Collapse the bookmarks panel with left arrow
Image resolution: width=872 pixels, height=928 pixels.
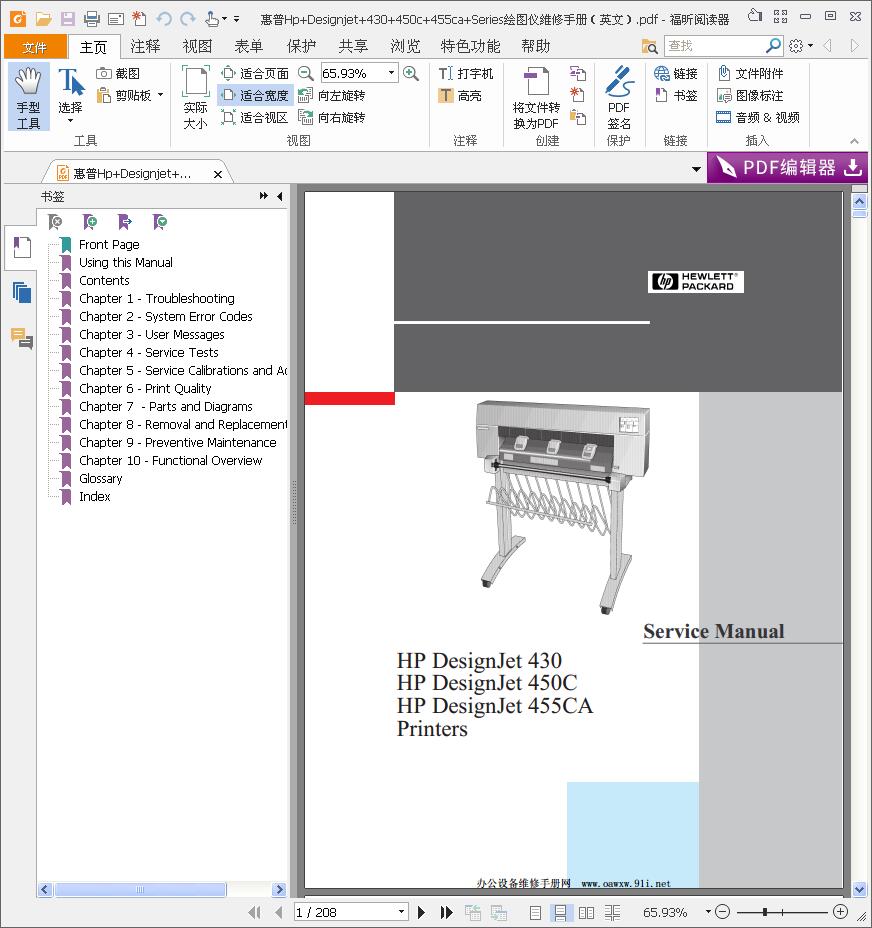(279, 196)
